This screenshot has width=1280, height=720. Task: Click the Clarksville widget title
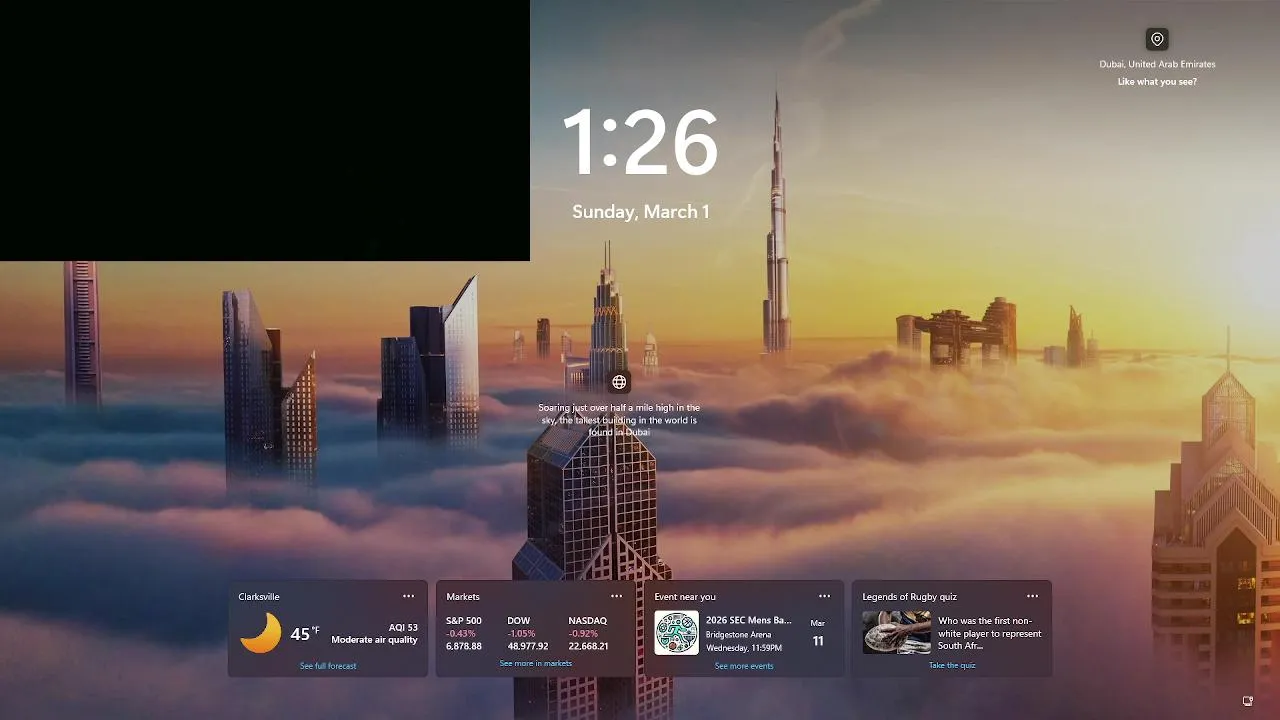coord(259,597)
